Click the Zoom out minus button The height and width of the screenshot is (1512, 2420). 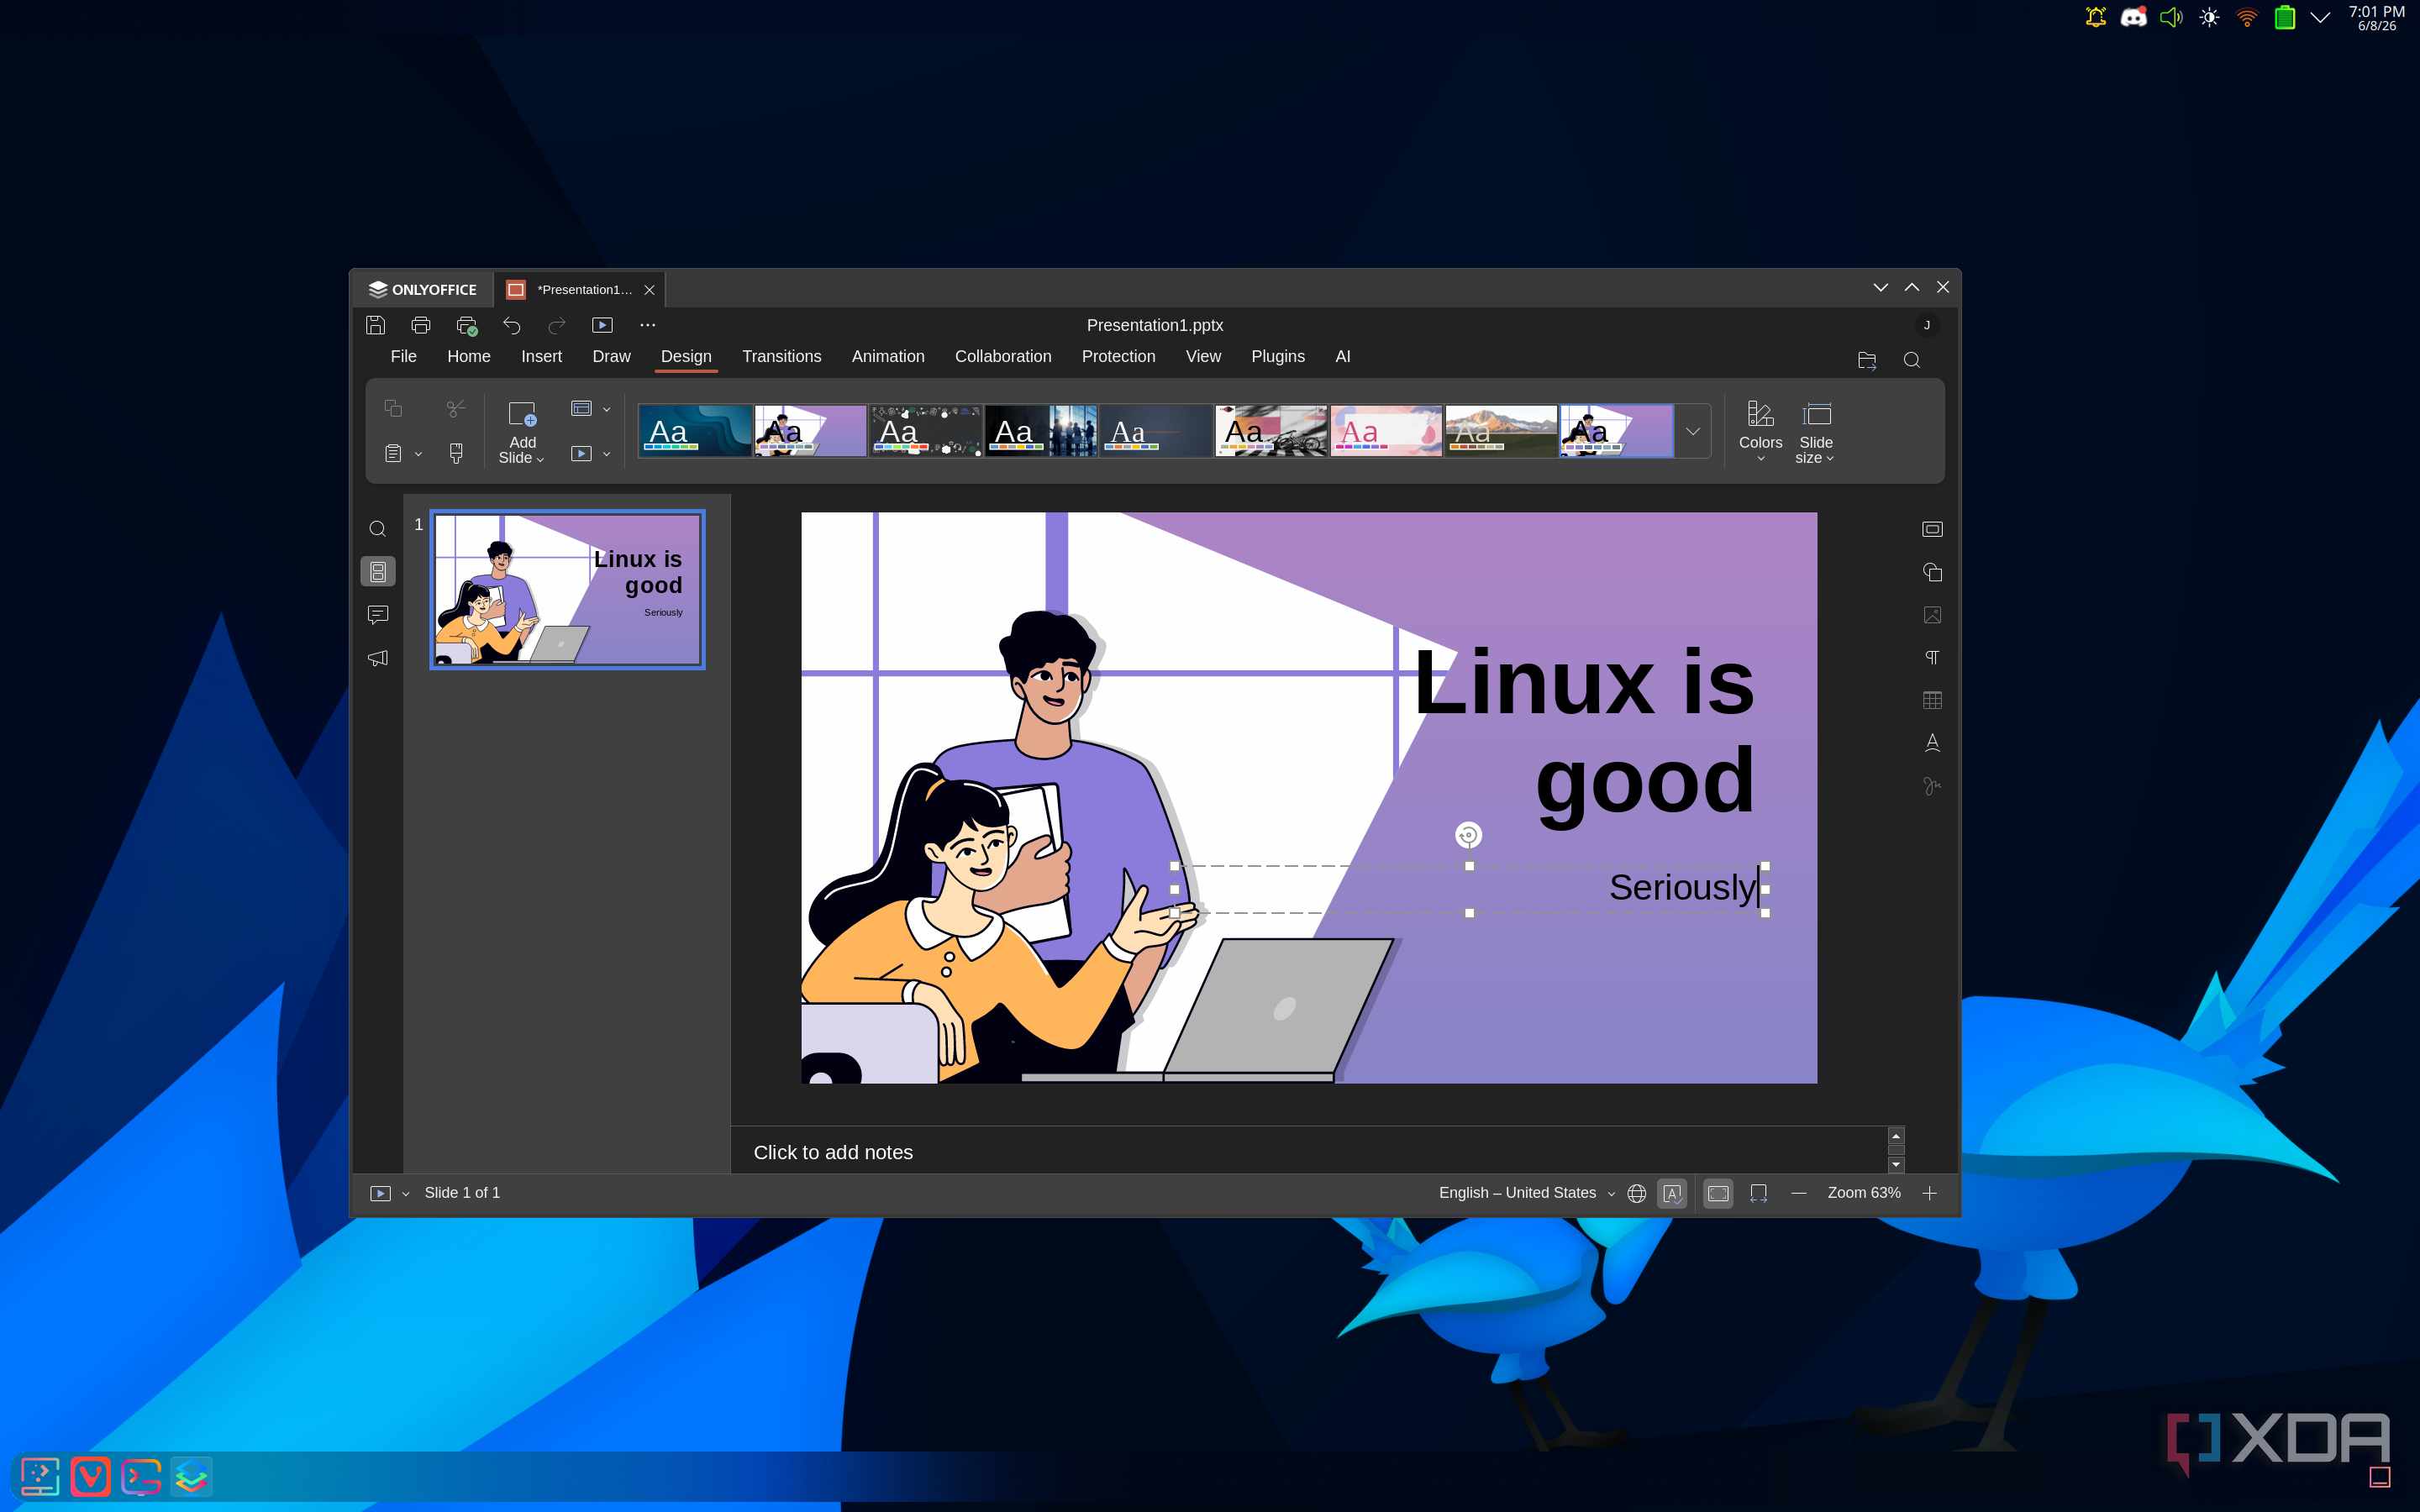pos(1798,1193)
